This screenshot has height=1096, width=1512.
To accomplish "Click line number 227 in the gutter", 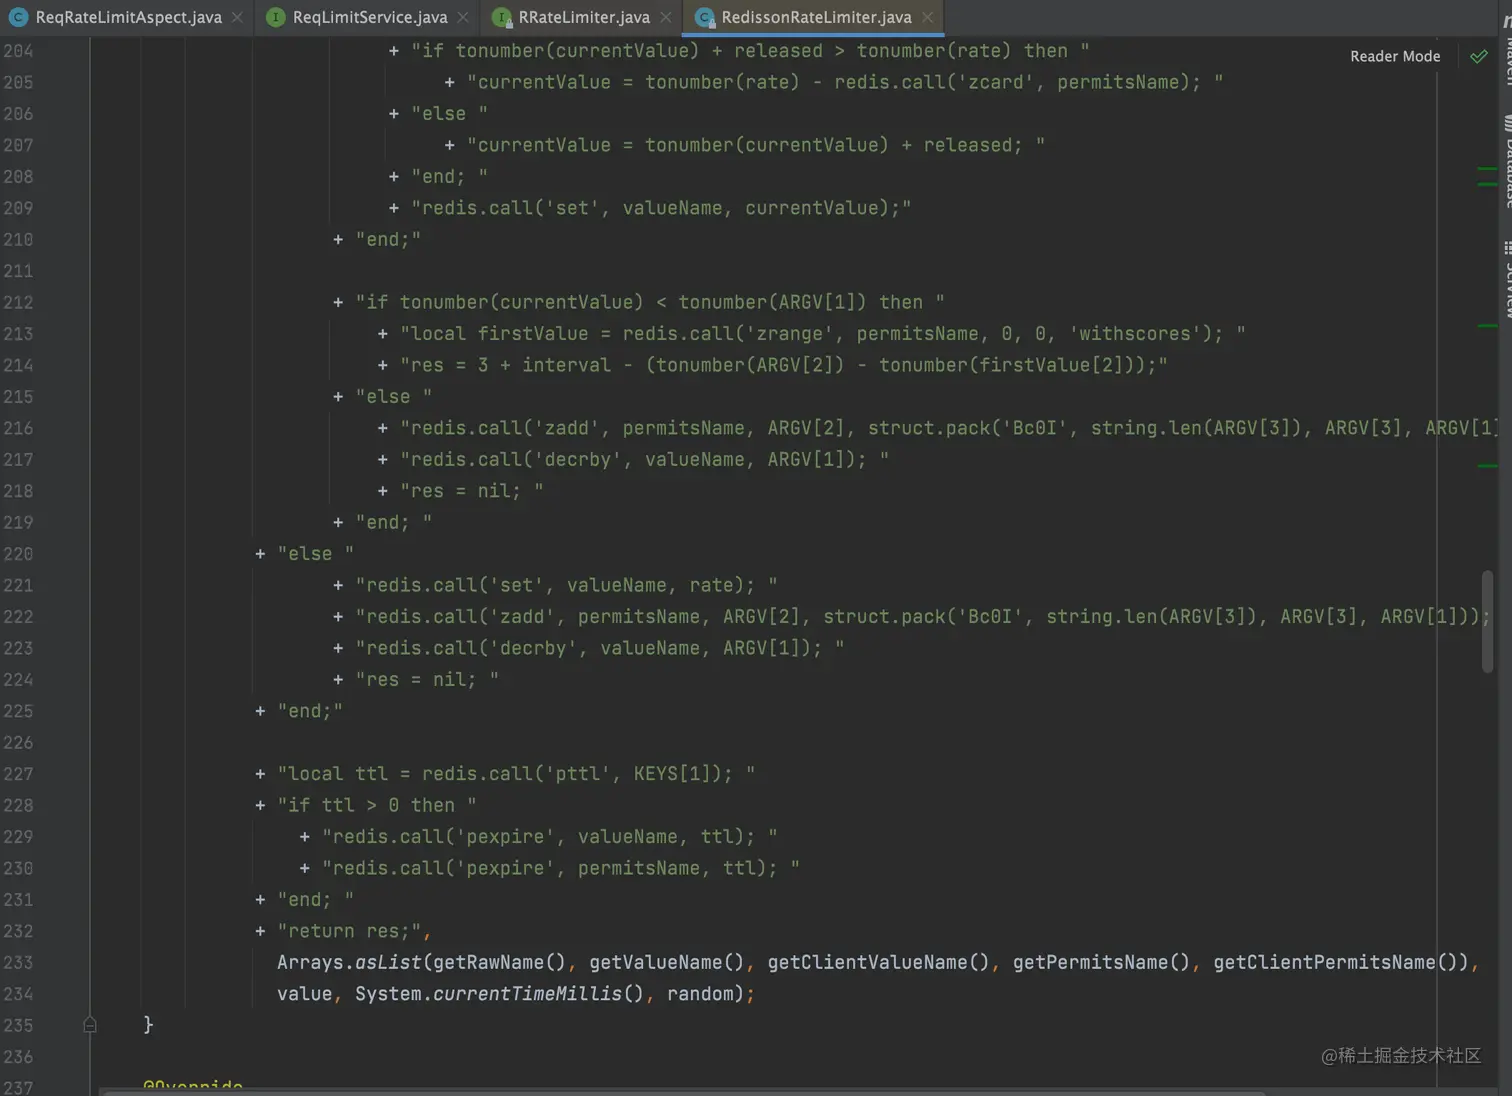I will tap(18, 774).
